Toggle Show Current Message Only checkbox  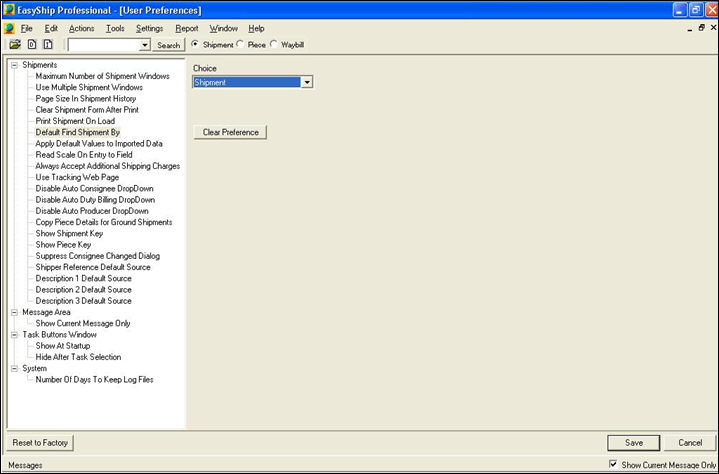(613, 464)
